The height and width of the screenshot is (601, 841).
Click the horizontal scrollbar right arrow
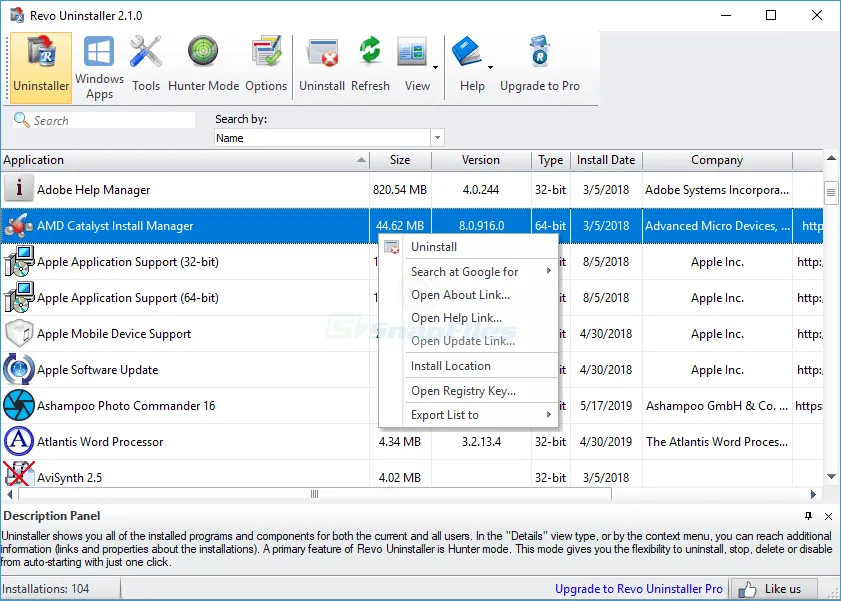pos(813,494)
